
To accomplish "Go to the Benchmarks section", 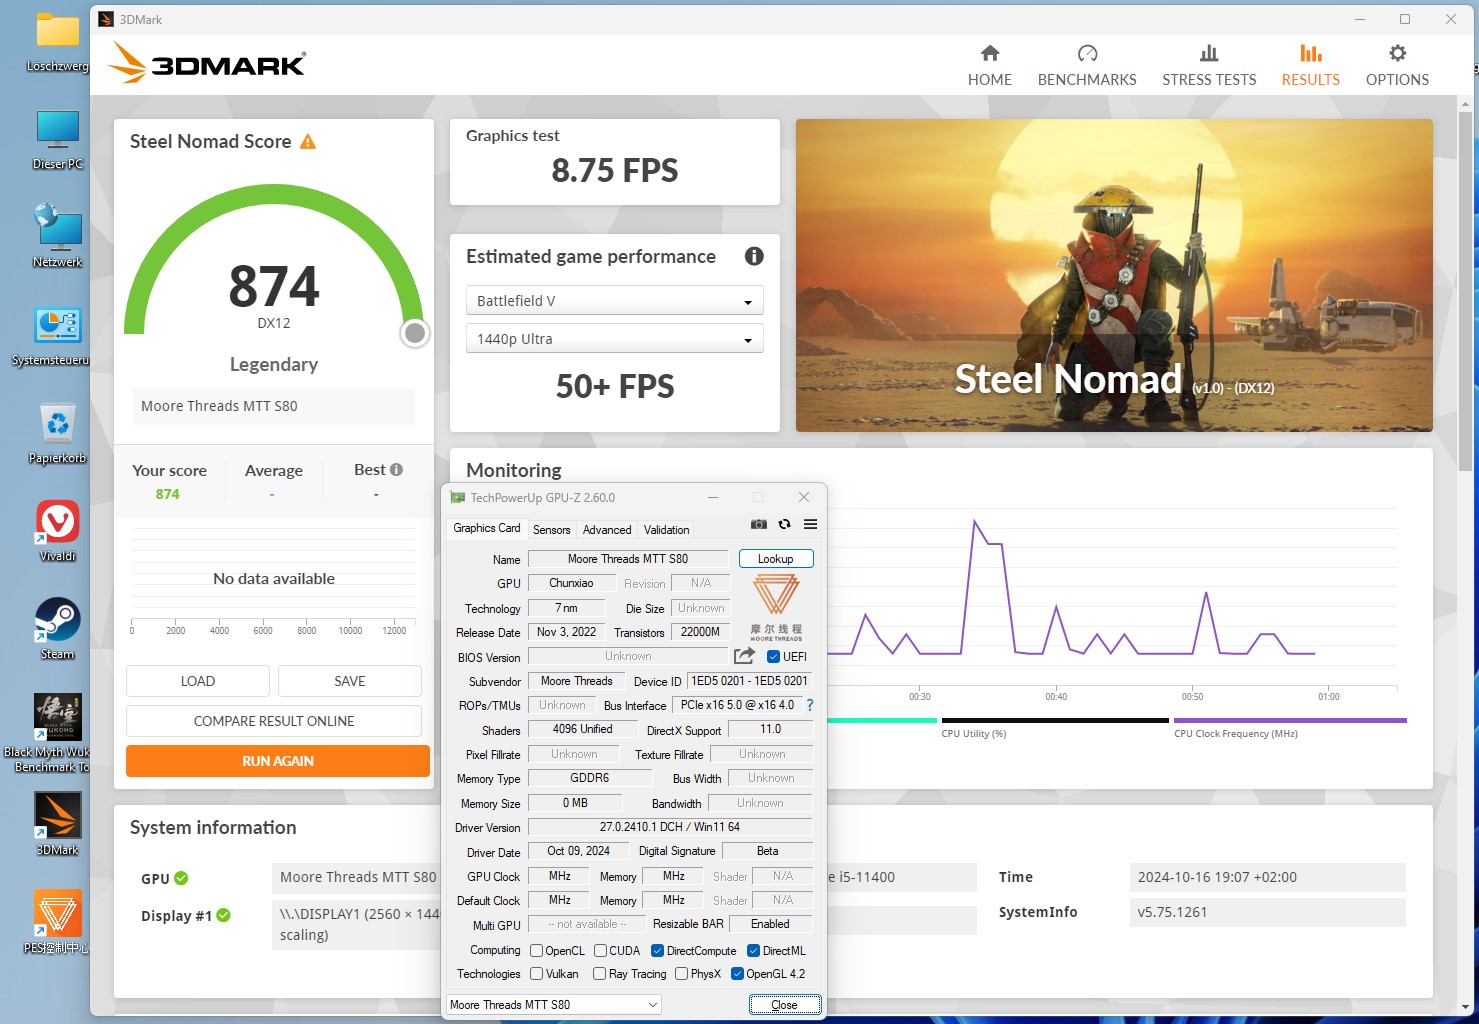I will tap(1087, 66).
